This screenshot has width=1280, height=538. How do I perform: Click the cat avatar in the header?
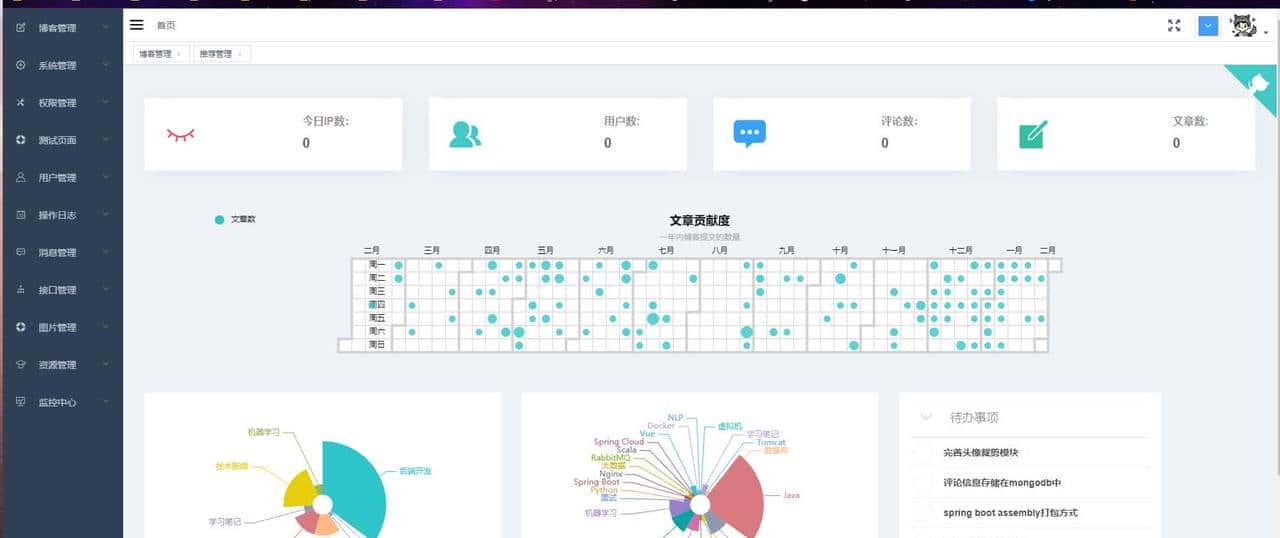pos(1243,26)
